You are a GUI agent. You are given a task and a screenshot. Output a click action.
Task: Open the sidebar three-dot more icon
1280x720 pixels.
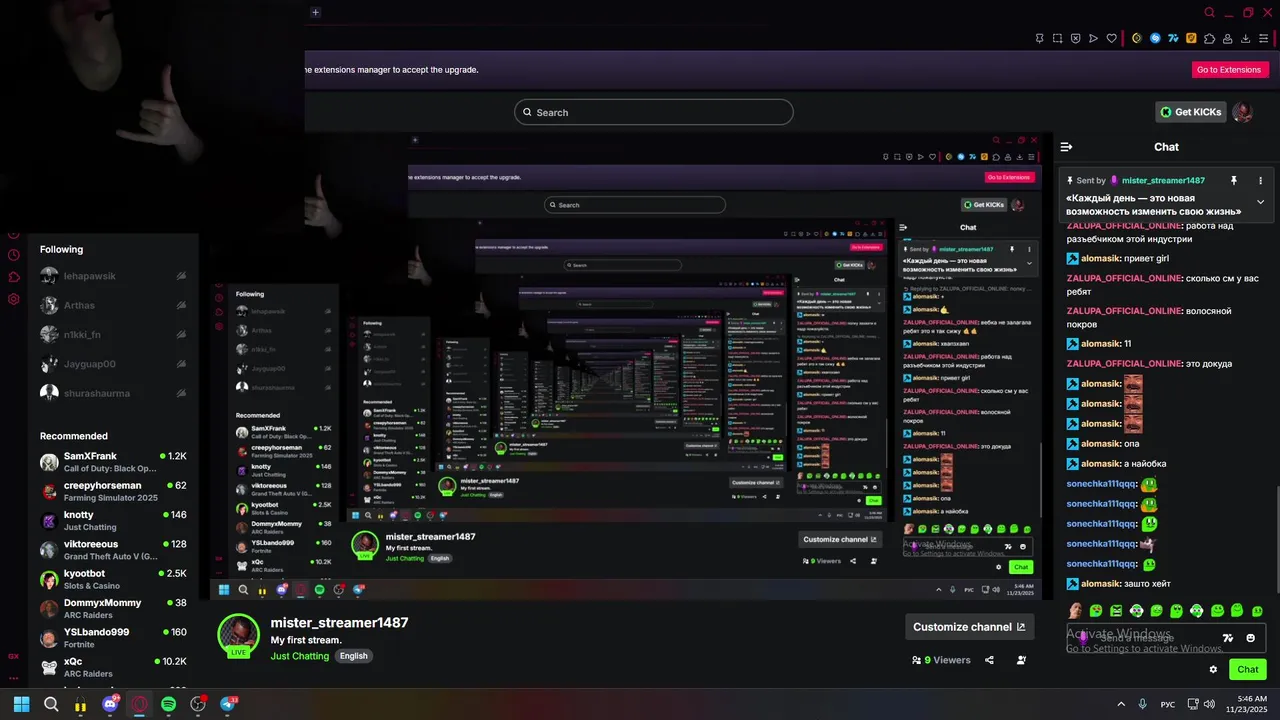click(13, 678)
